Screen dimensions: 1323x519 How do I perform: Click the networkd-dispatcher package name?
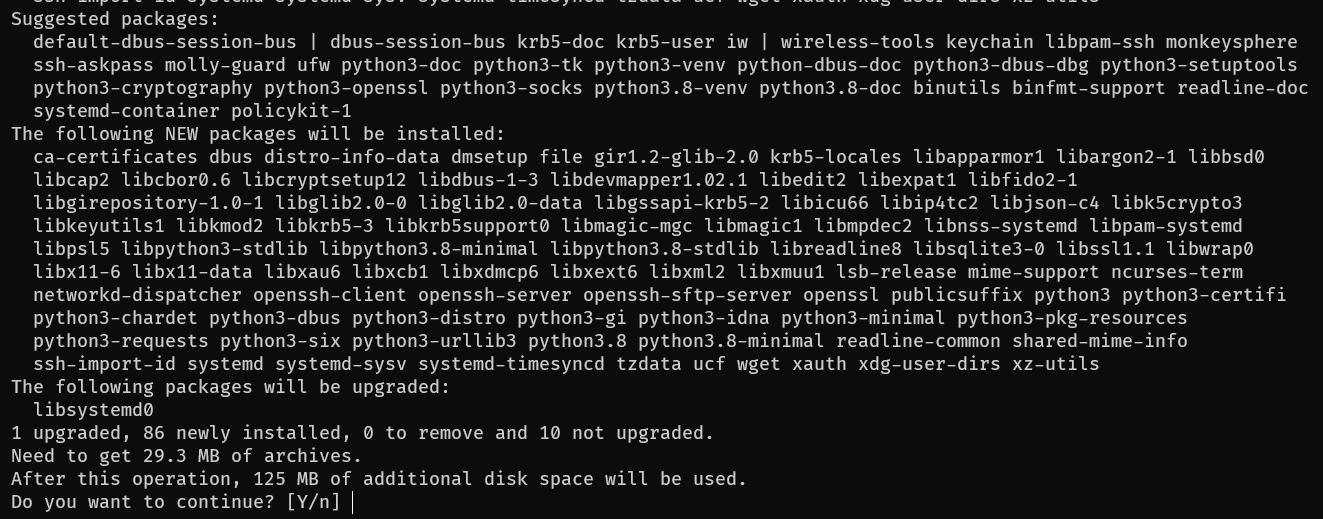click(x=137, y=295)
